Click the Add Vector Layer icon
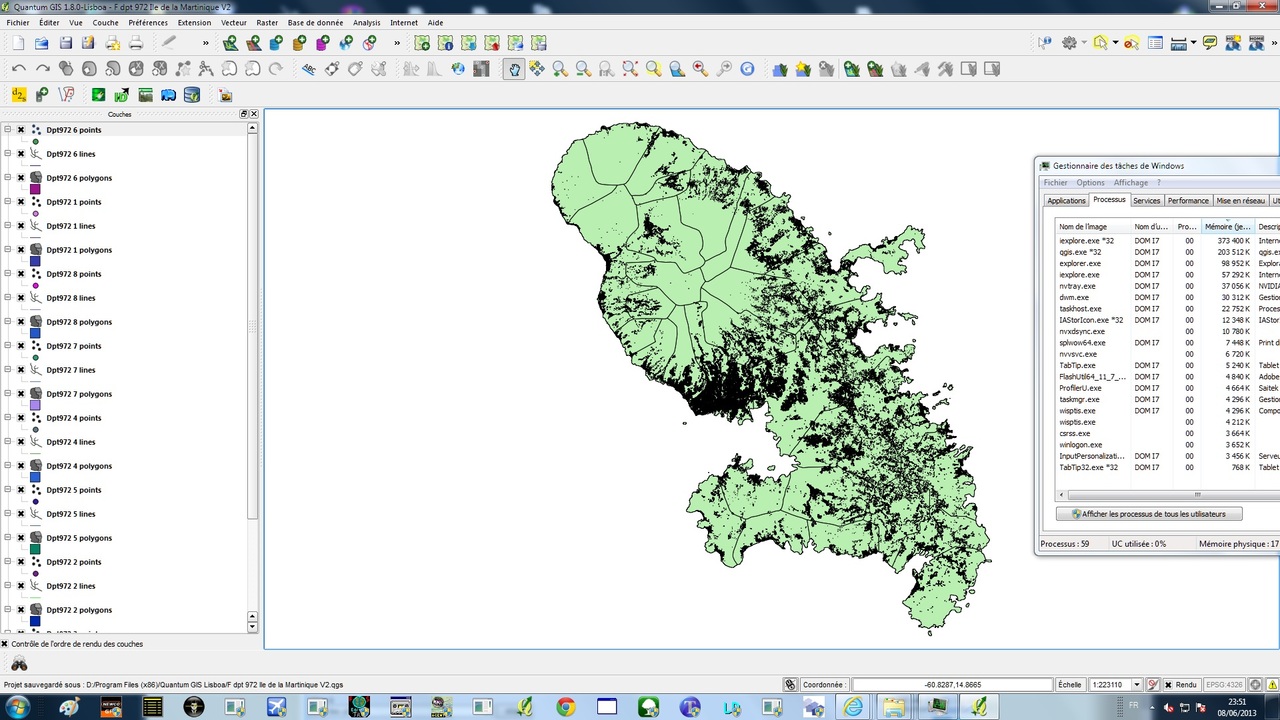 point(231,43)
